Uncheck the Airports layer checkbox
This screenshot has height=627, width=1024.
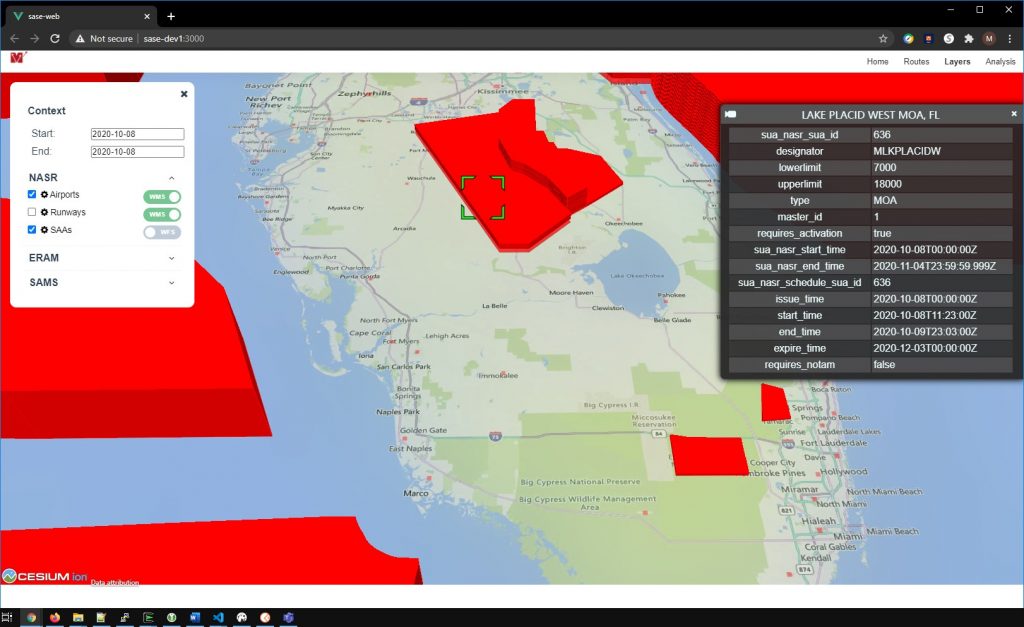(x=32, y=194)
